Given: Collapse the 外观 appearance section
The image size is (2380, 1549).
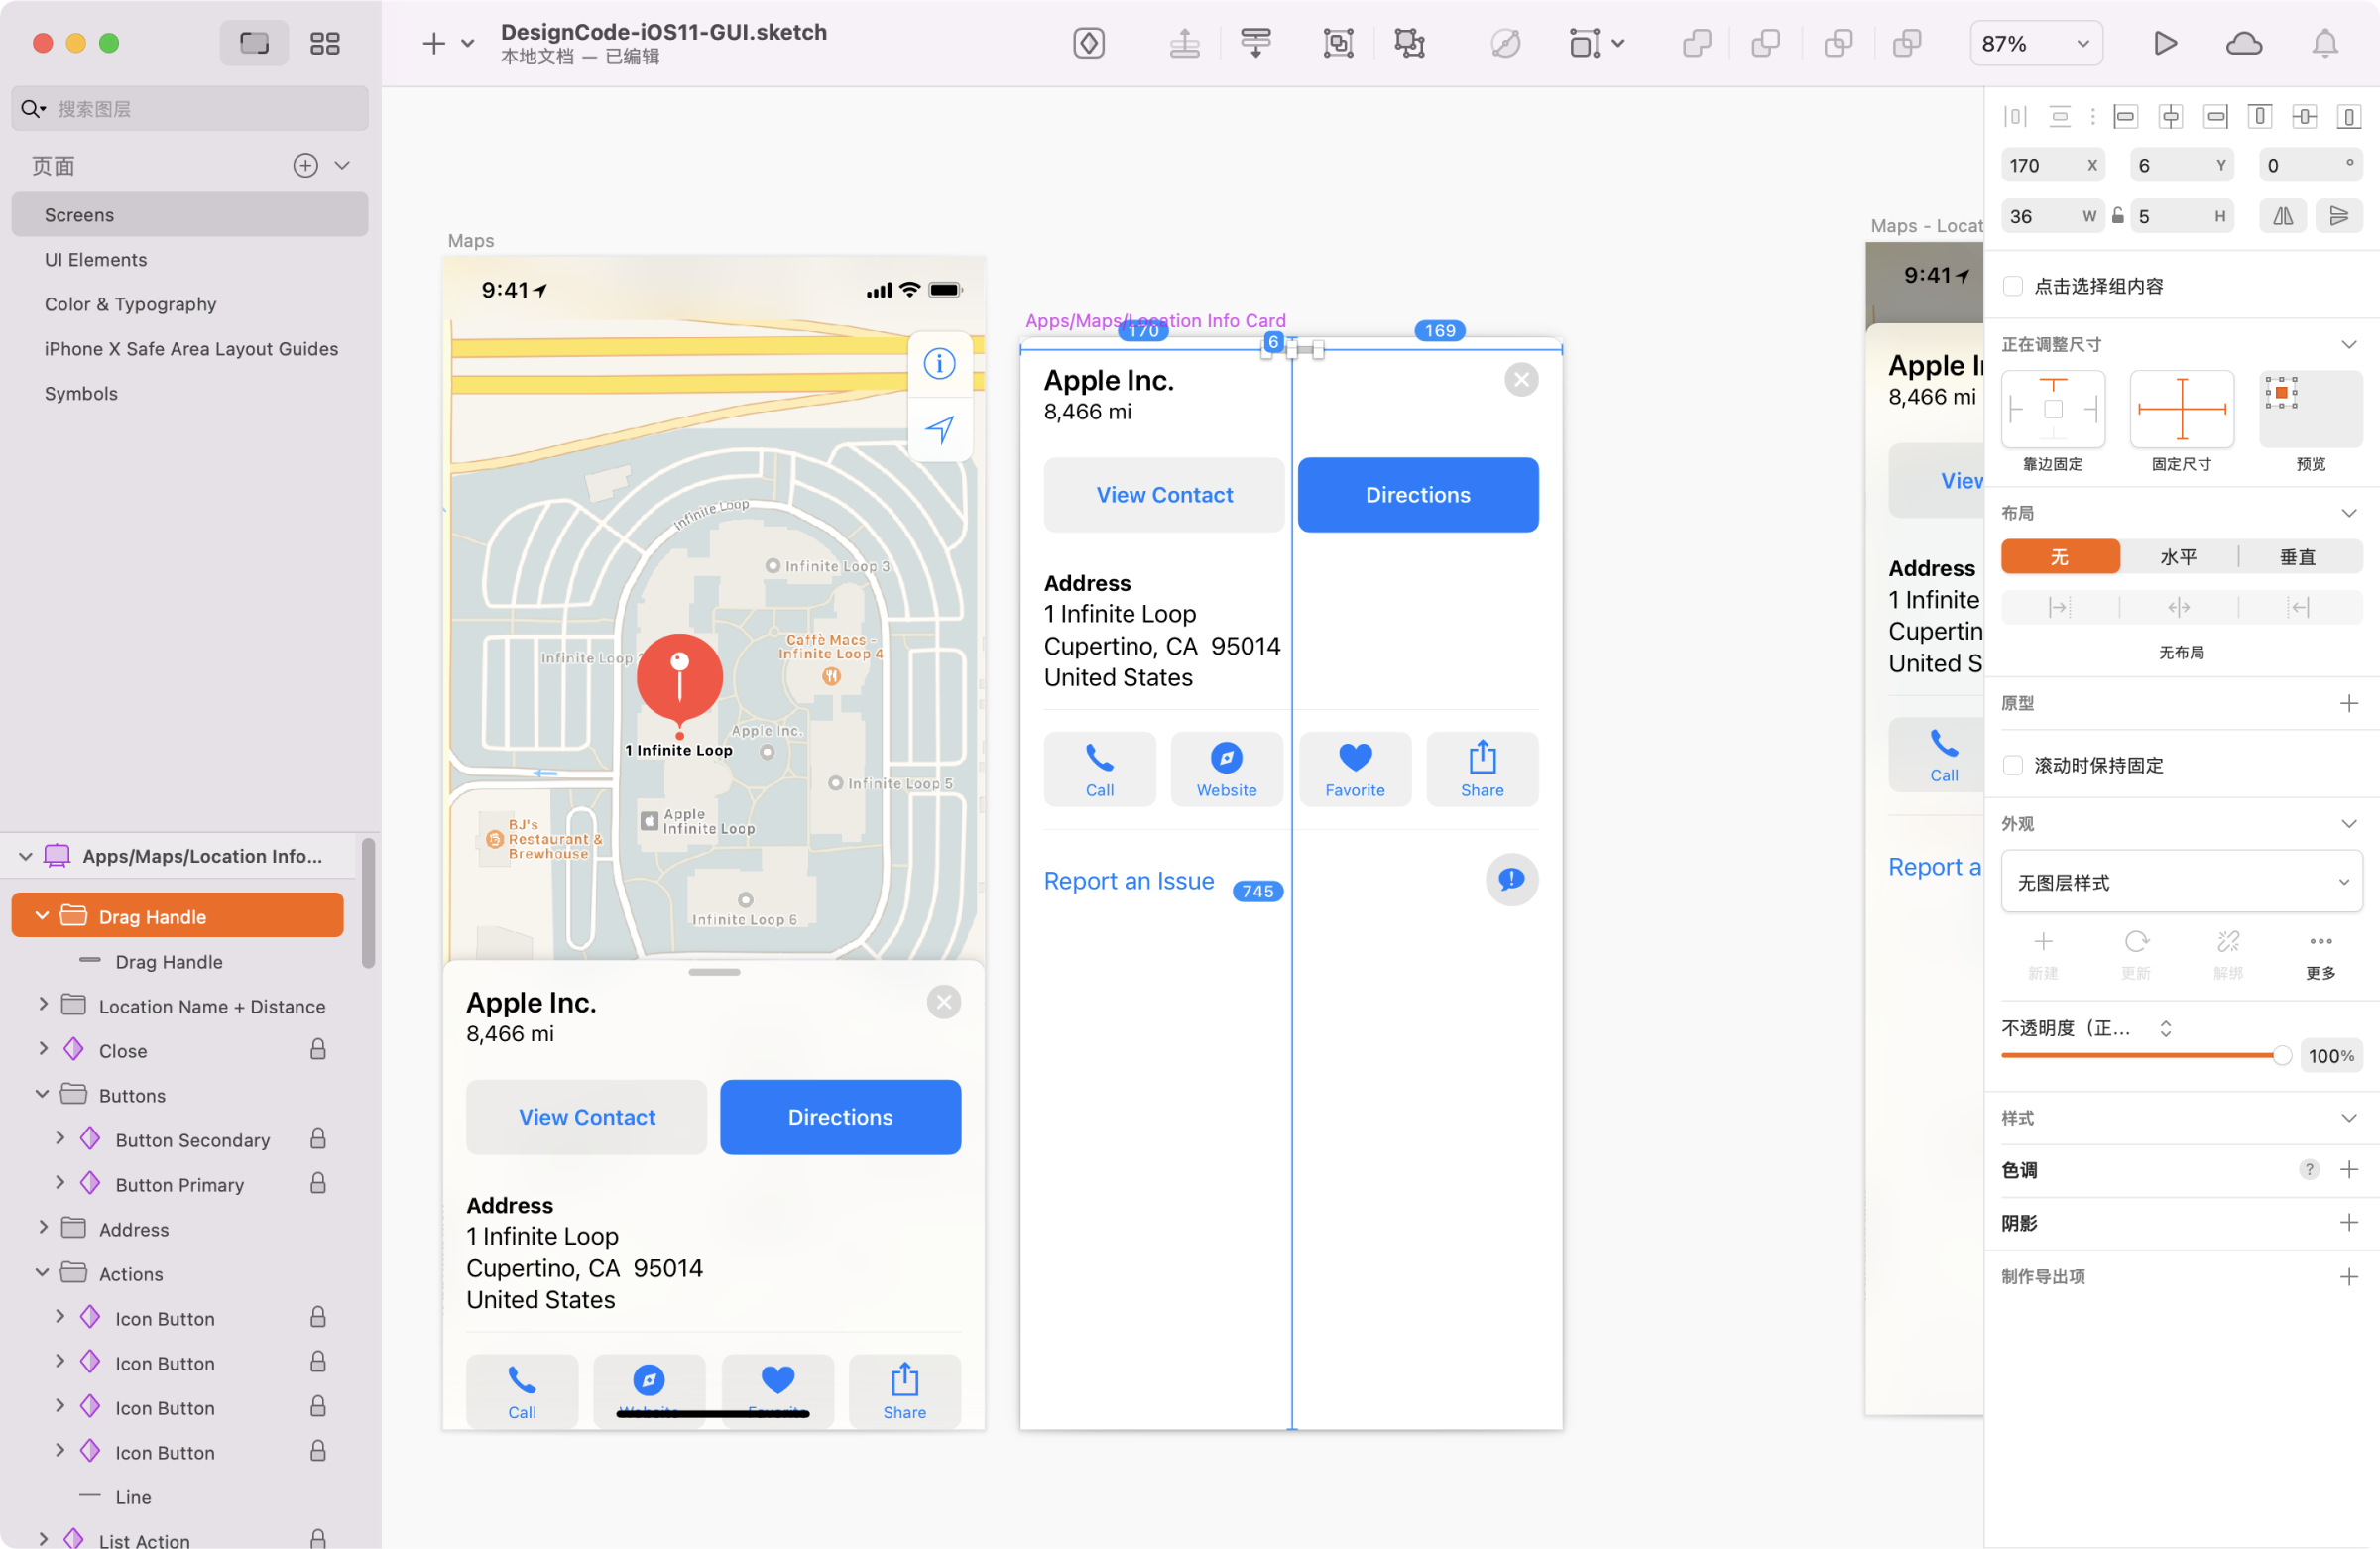Looking at the screenshot, I should pos(2348,824).
